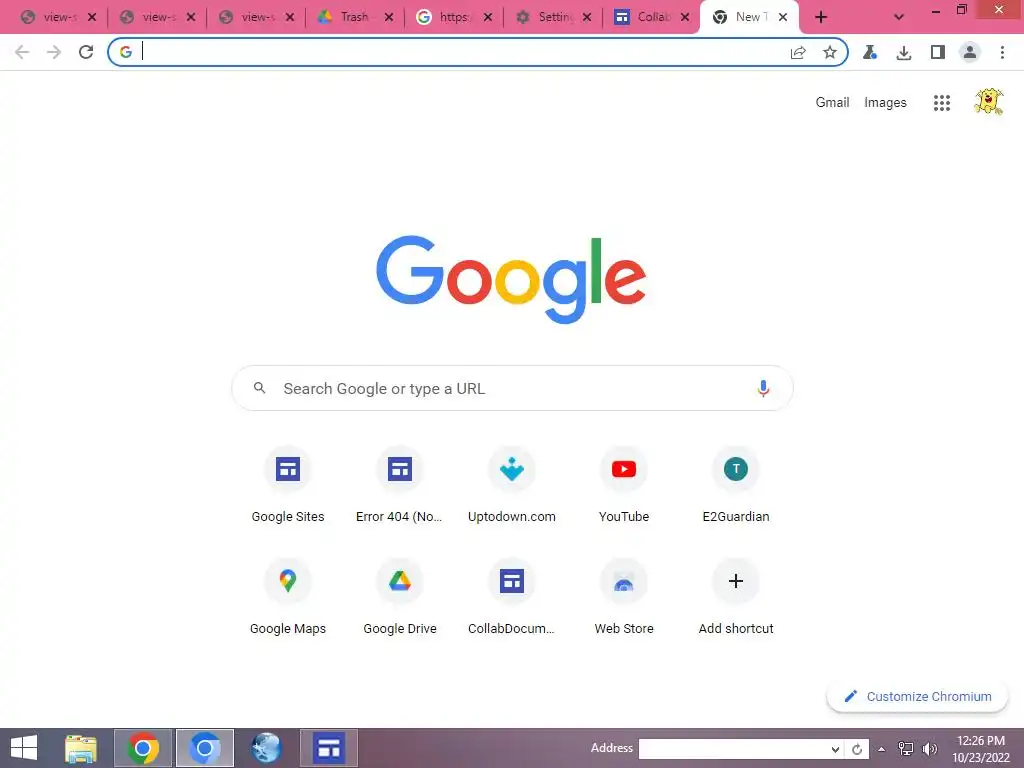Image resolution: width=1024 pixels, height=768 pixels.
Task: Open the E2Guardian shortcut
Action: tap(736, 485)
